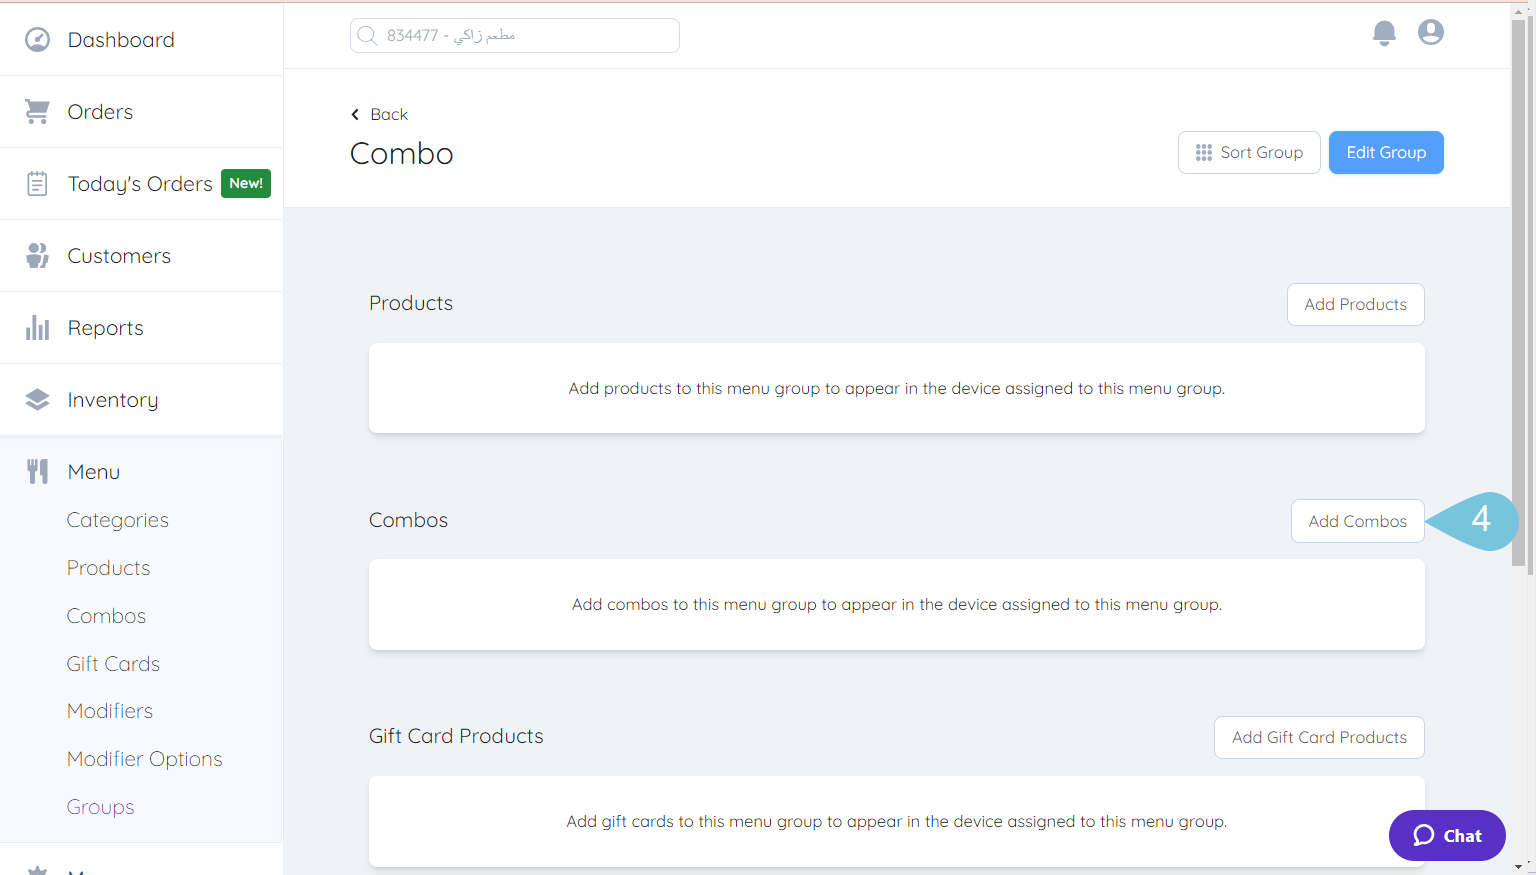Click the Today's Orders clipboard icon
The image size is (1536, 875).
[x=37, y=183]
